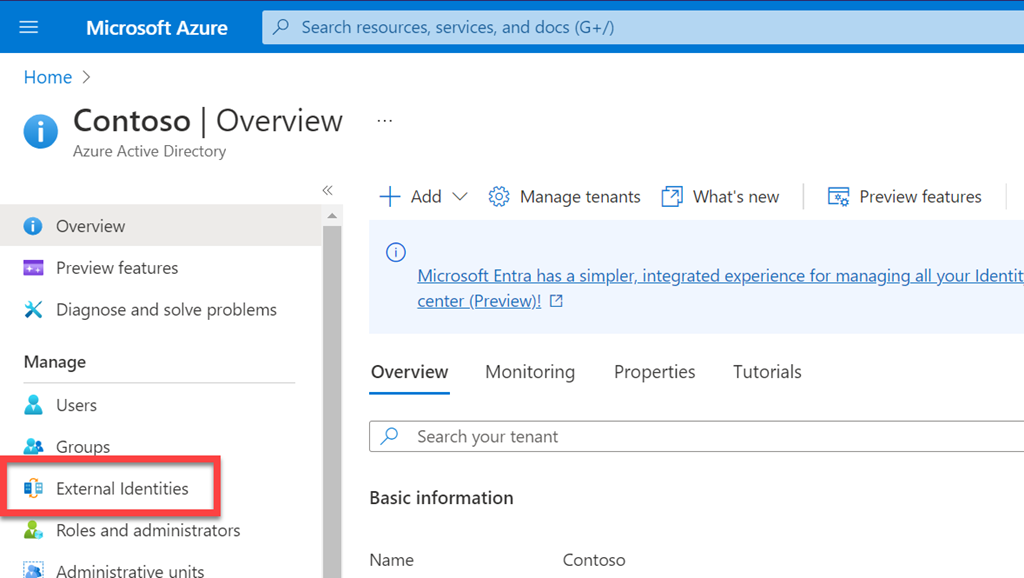Open the Tutorials tab
The image size is (1024, 578).
click(767, 372)
